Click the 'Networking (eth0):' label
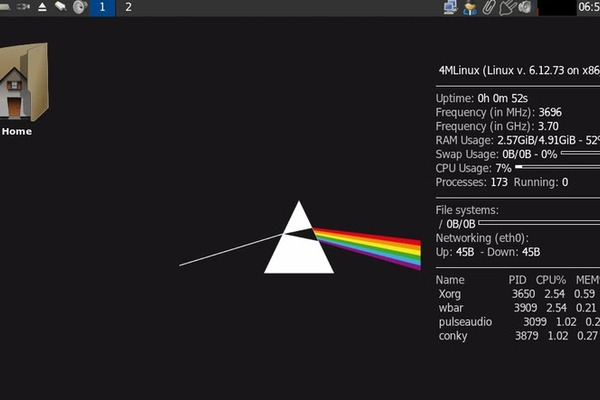Image resolution: width=600 pixels, height=400 pixels. point(482,238)
